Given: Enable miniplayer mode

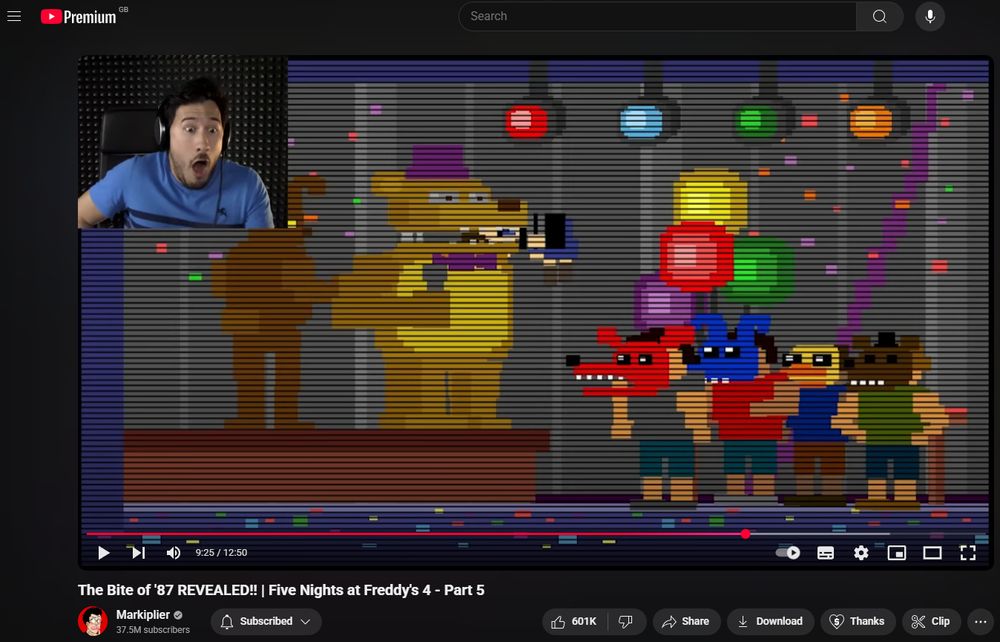Looking at the screenshot, I should (897, 553).
